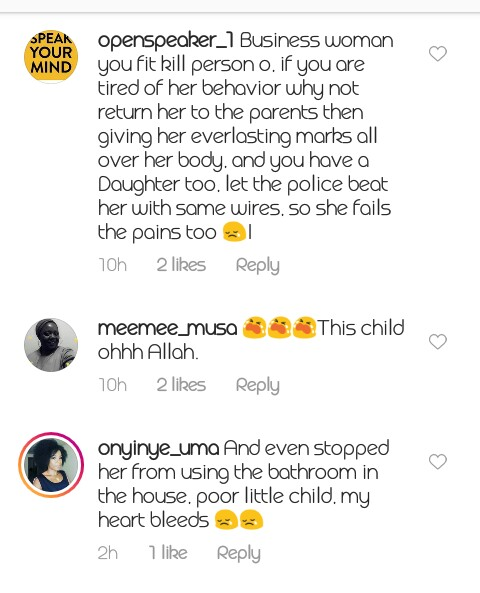
Task: View 2 likes on openspeaker_1 comment
Action: click(x=181, y=265)
